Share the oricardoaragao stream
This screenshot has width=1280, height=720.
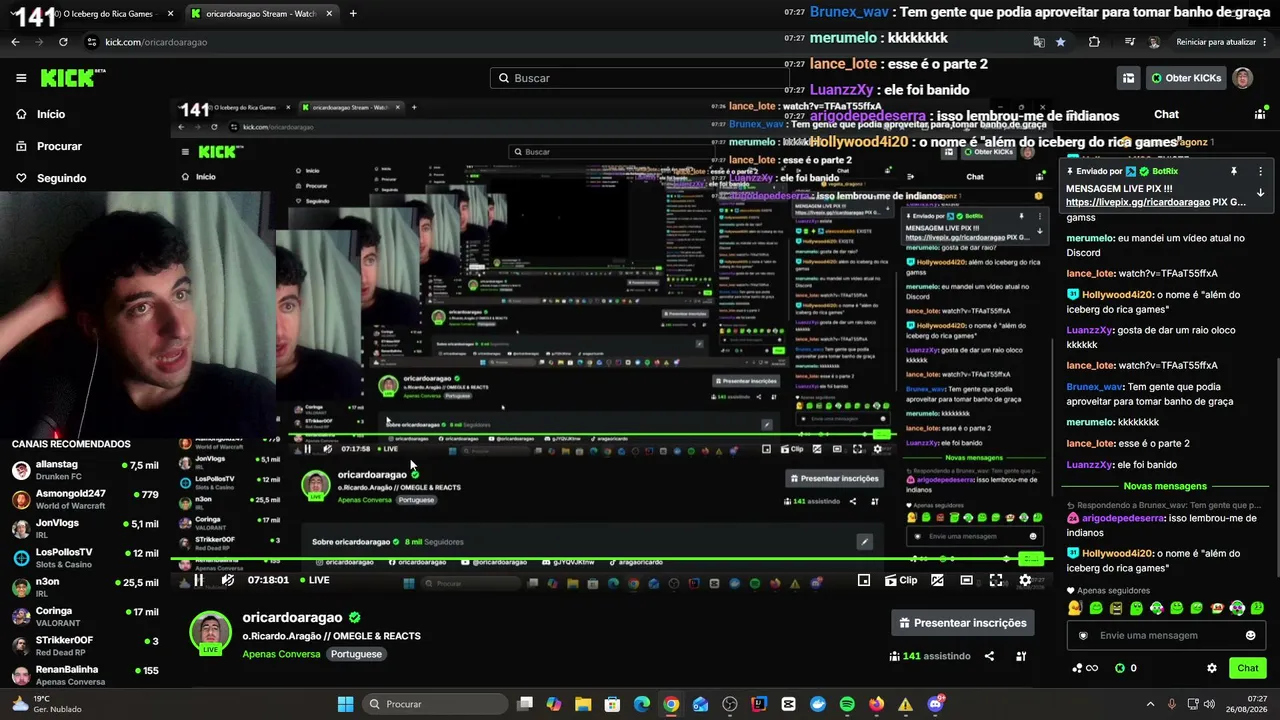pyautogui.click(x=989, y=656)
